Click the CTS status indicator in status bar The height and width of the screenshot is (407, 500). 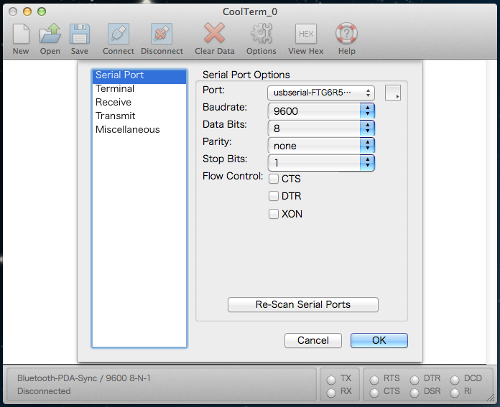(x=374, y=393)
